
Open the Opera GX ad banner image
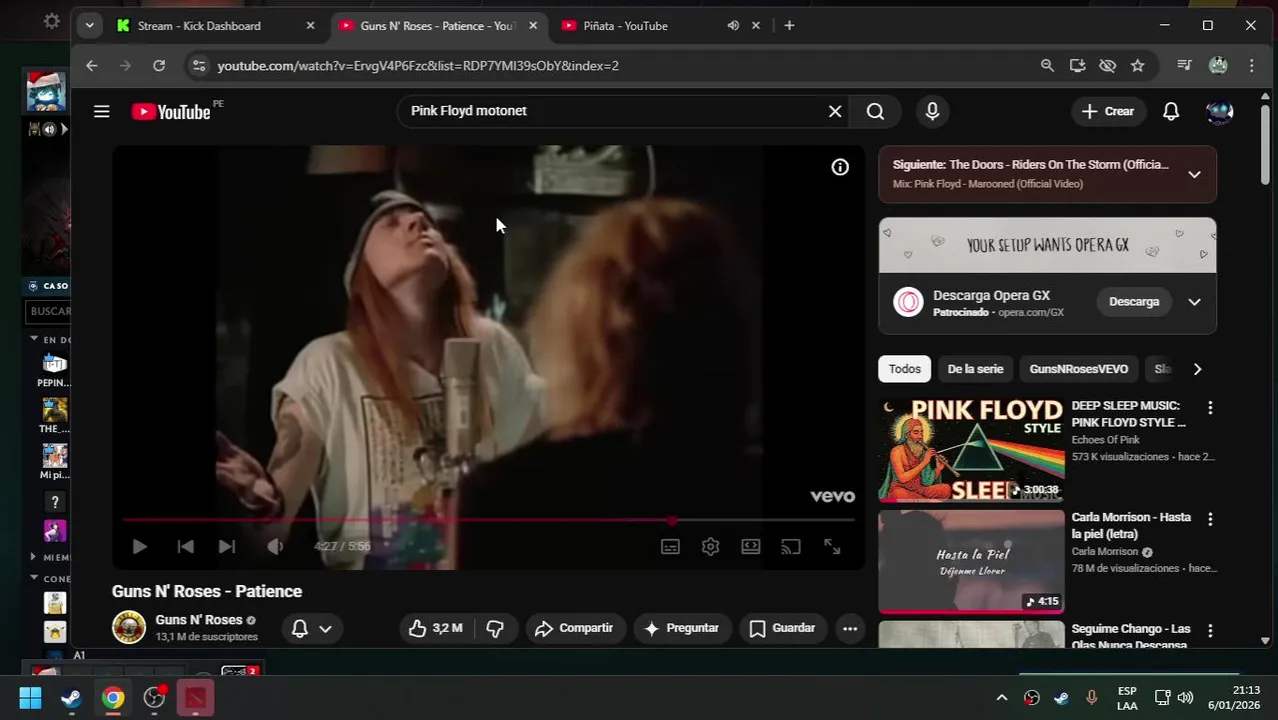[1047, 245]
